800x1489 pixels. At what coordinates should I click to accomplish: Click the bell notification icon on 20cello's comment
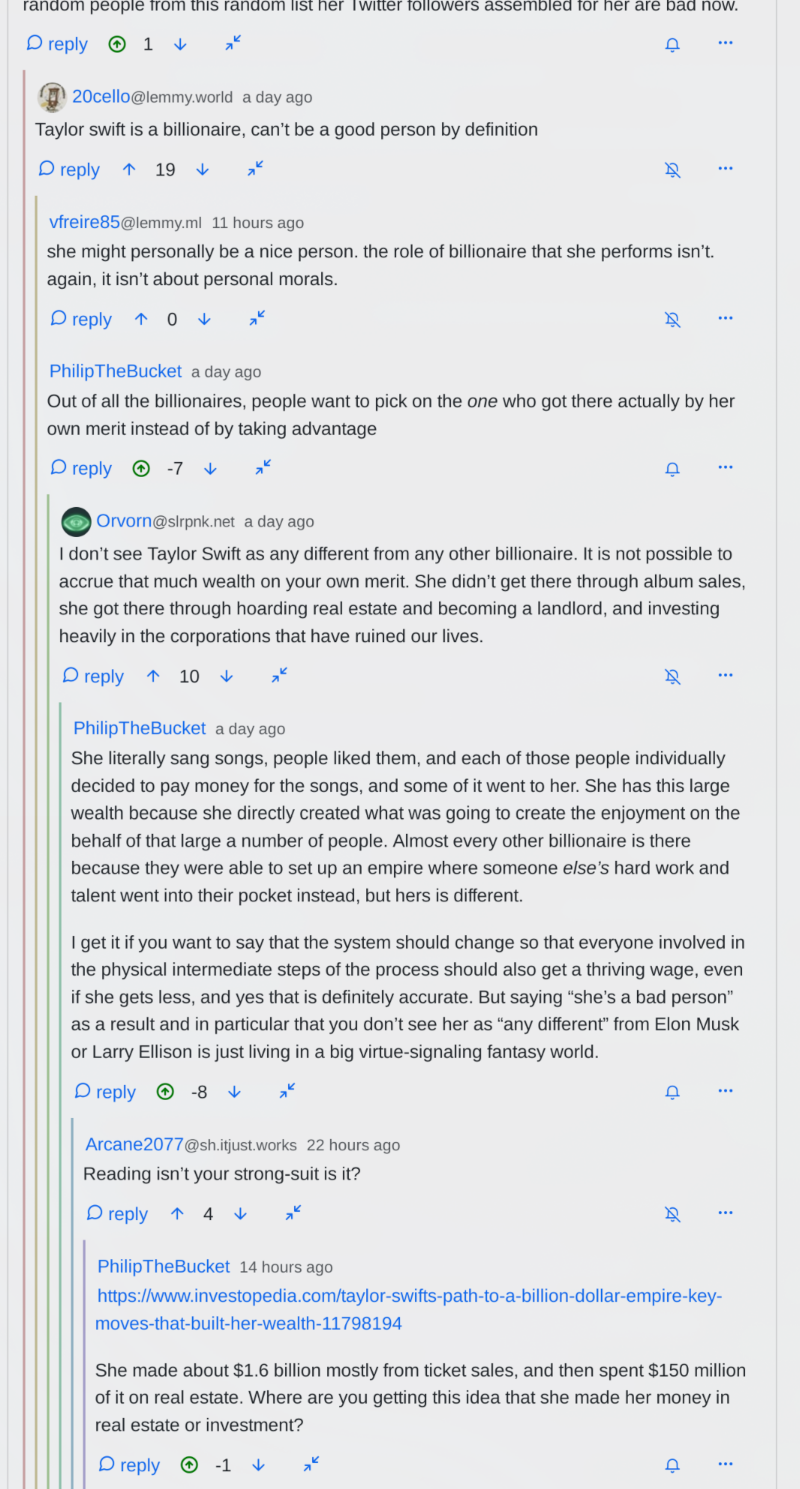click(x=672, y=169)
